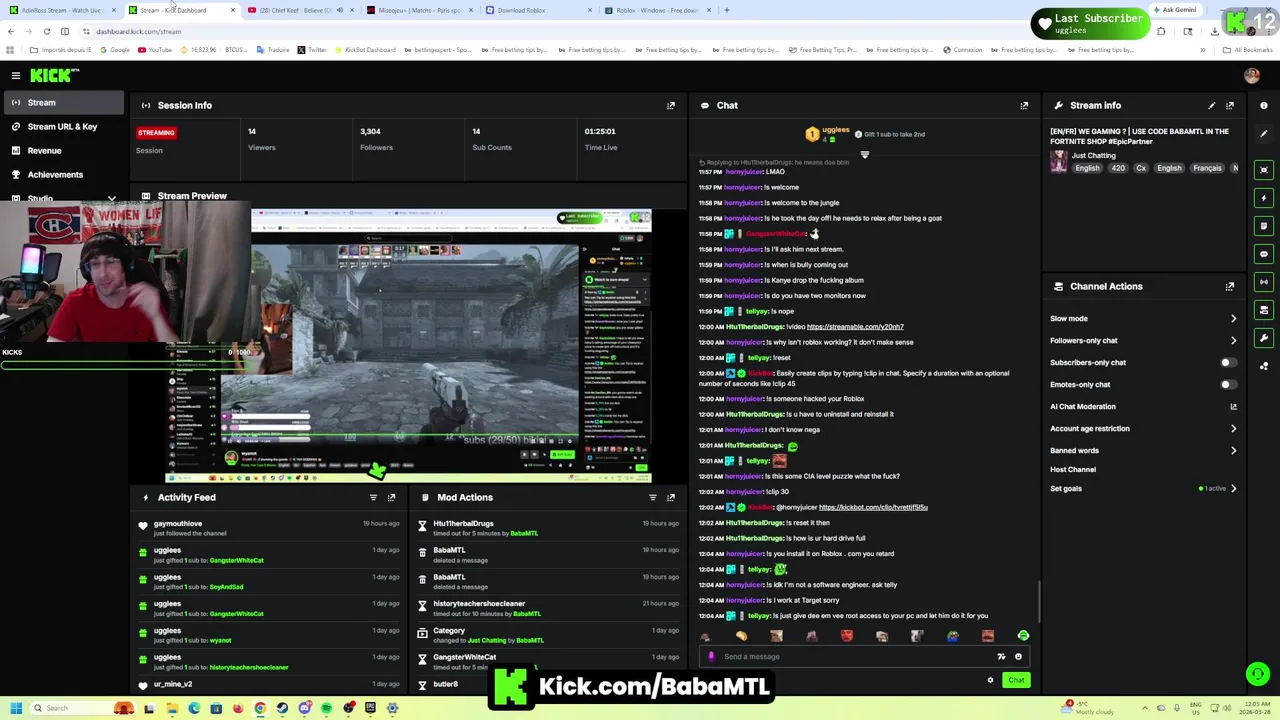Toggle lightning bolt widget in right rail
This screenshot has height=720, width=1280.
1264,198
